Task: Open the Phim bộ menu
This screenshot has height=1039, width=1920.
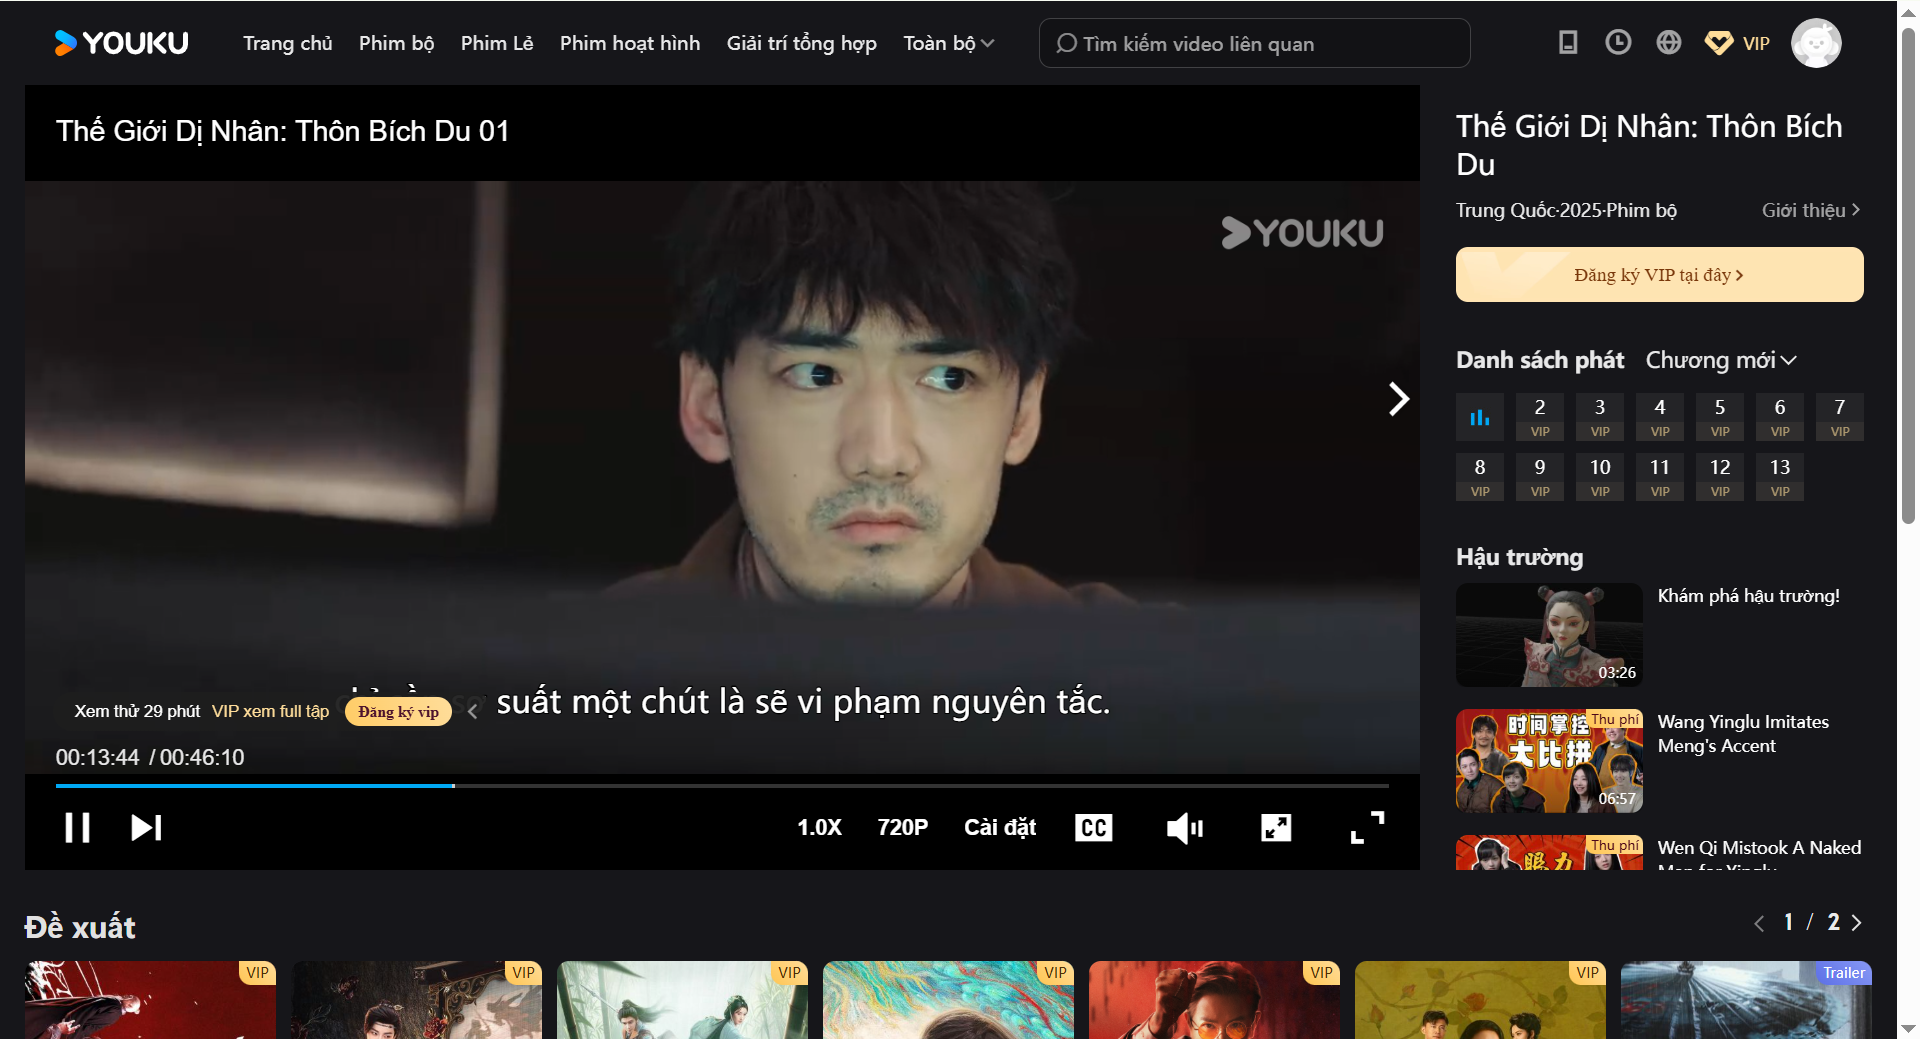Action: [396, 43]
